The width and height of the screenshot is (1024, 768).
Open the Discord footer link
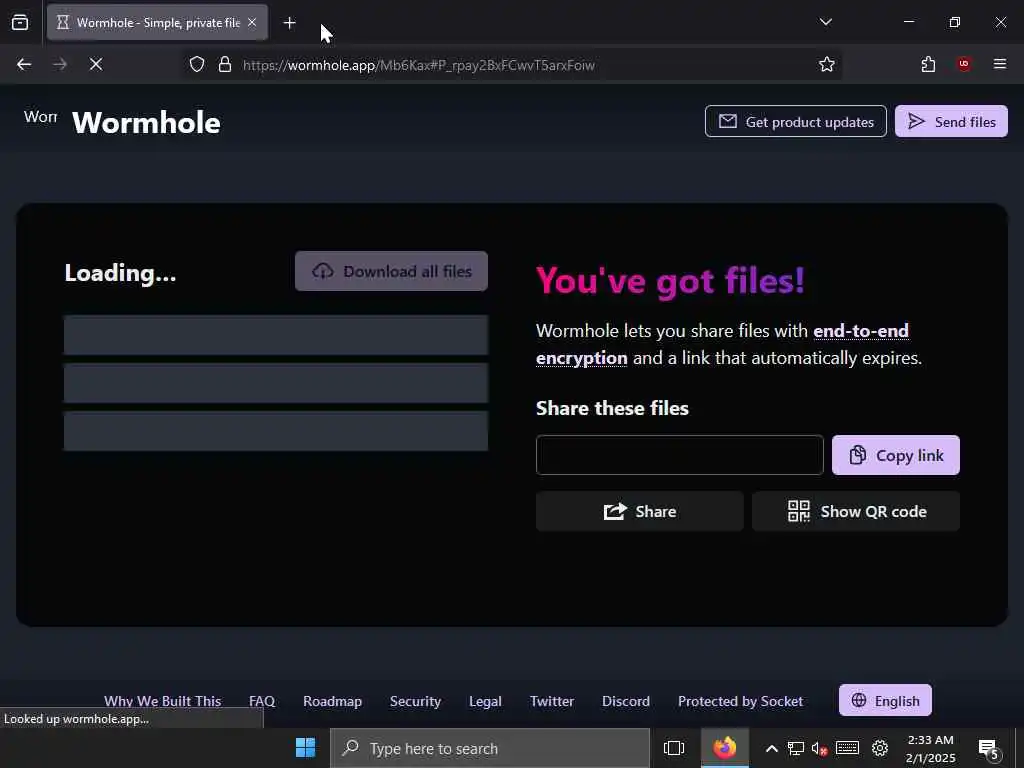click(x=626, y=701)
